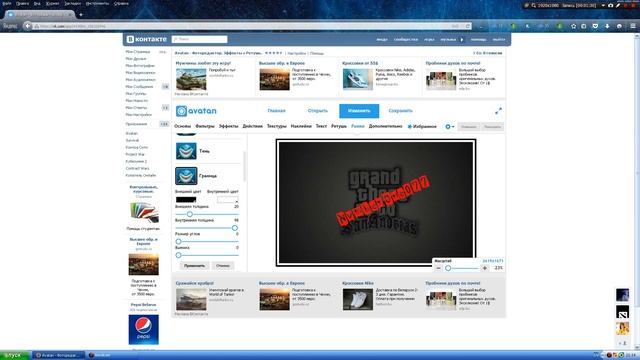This screenshot has height=360, width=640.
Task: Adjust the Внутренняя толщина slider
Action: pyautogui.click(x=234, y=228)
